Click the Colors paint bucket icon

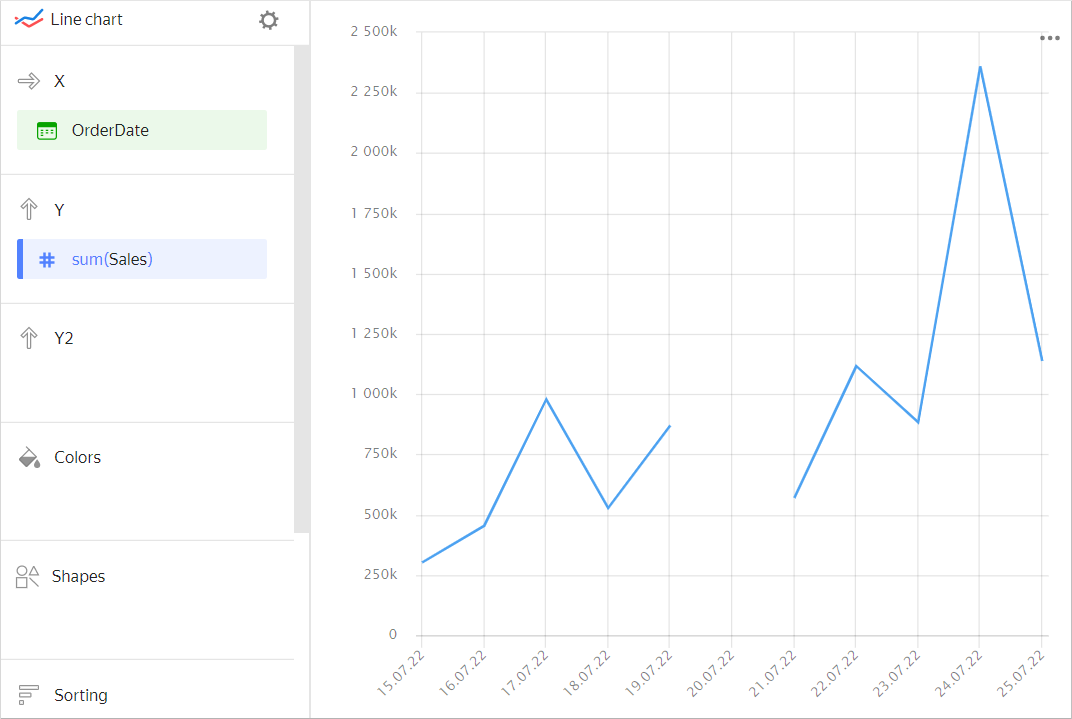coord(29,458)
